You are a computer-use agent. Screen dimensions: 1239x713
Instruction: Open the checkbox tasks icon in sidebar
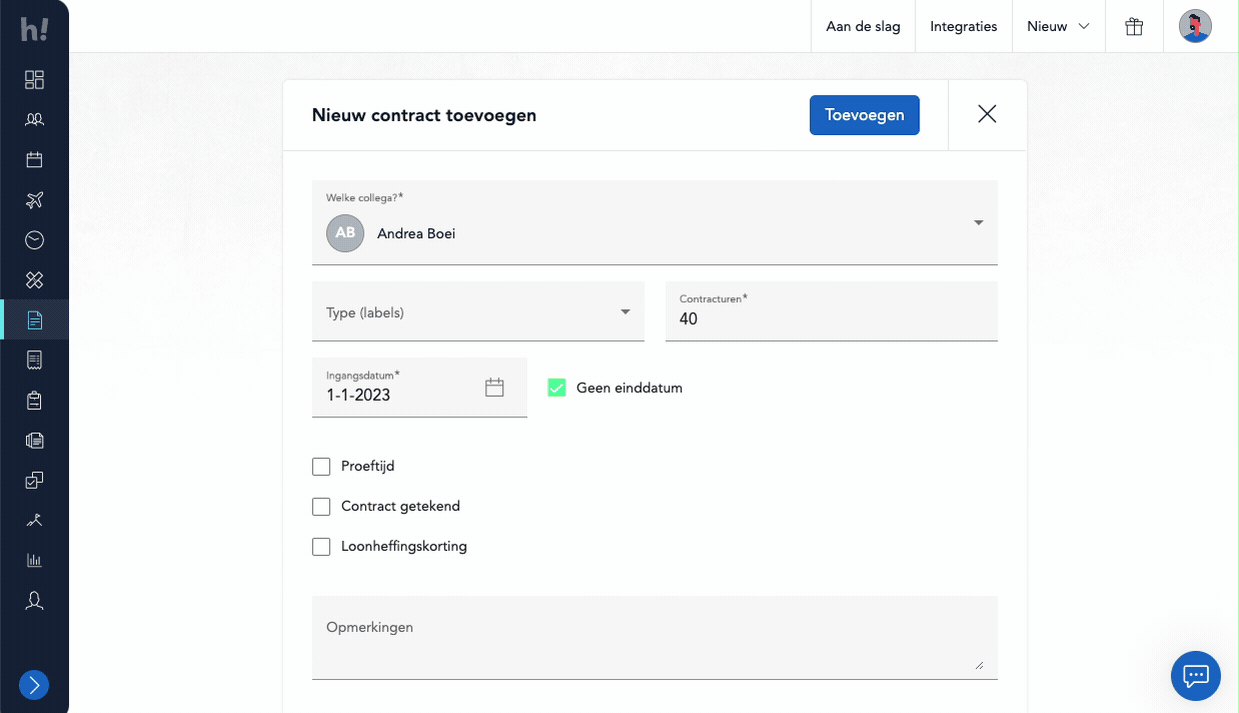tap(34, 480)
